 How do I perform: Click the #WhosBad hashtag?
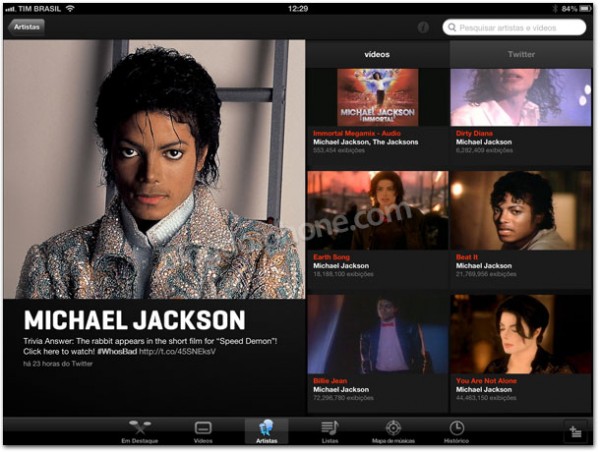[x=117, y=352]
